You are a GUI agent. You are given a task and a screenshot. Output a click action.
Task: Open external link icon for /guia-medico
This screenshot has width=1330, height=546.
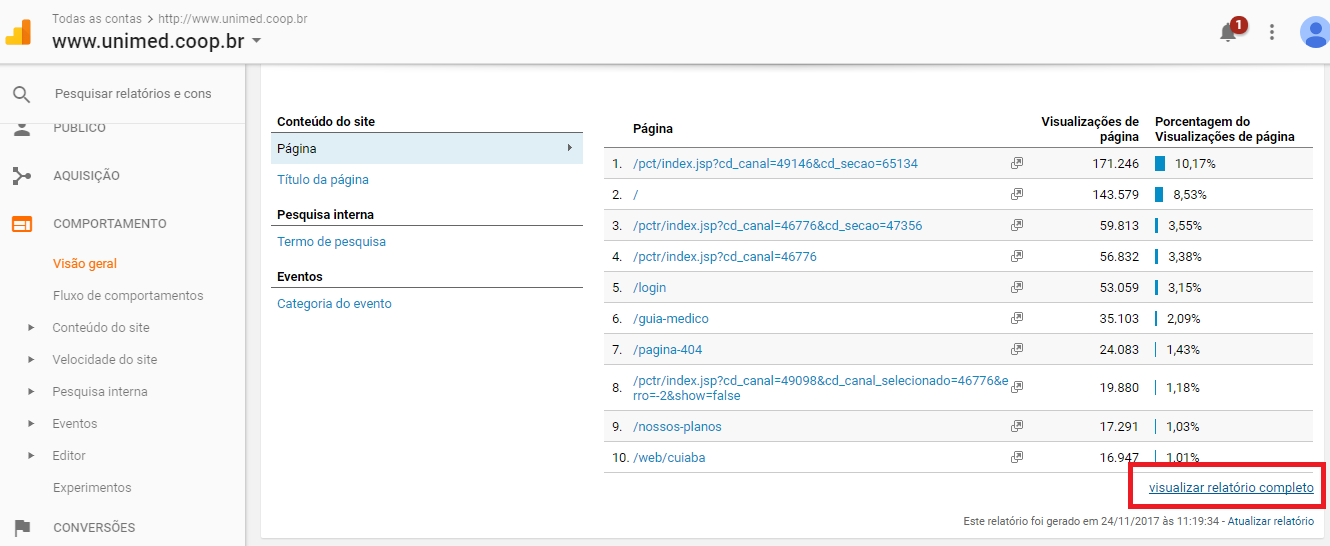(x=1017, y=318)
